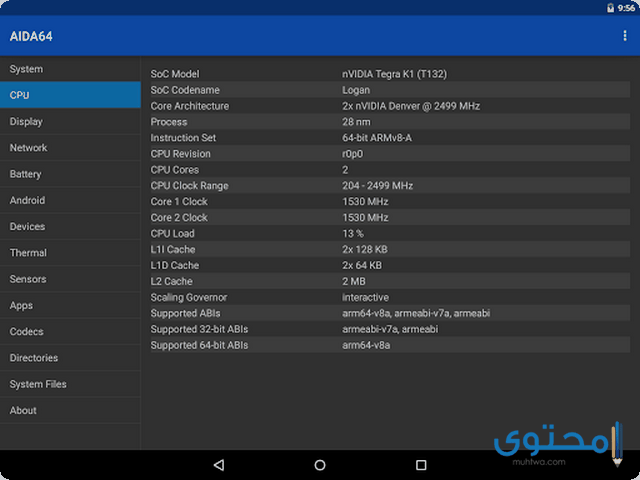Select the Supported 64-bit ABIs label
The width and height of the screenshot is (640, 480).
pyautogui.click(x=199, y=345)
